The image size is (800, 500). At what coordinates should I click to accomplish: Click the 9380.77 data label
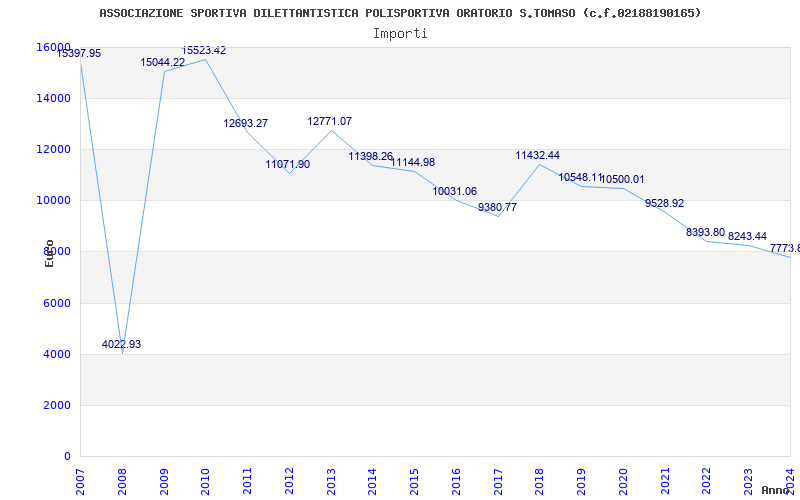[497, 208]
